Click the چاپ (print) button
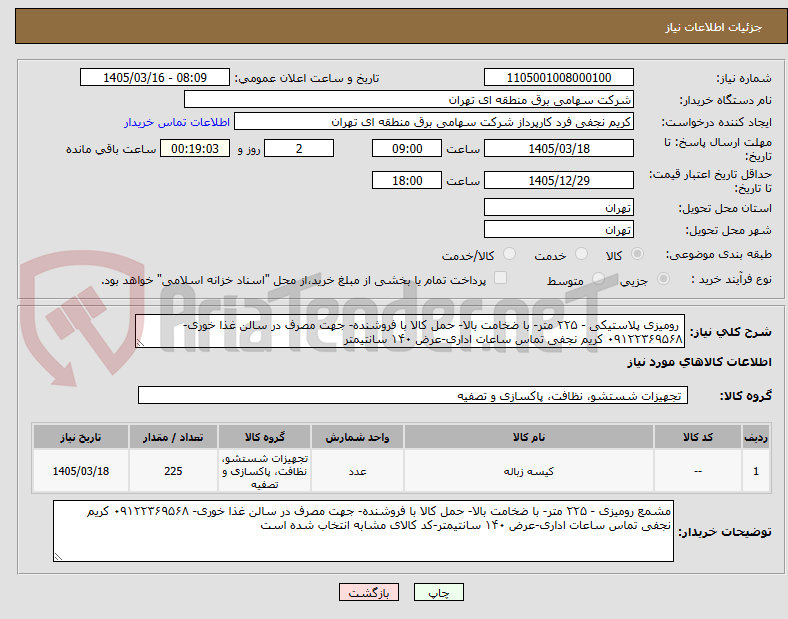The width and height of the screenshot is (788, 619). tap(438, 592)
